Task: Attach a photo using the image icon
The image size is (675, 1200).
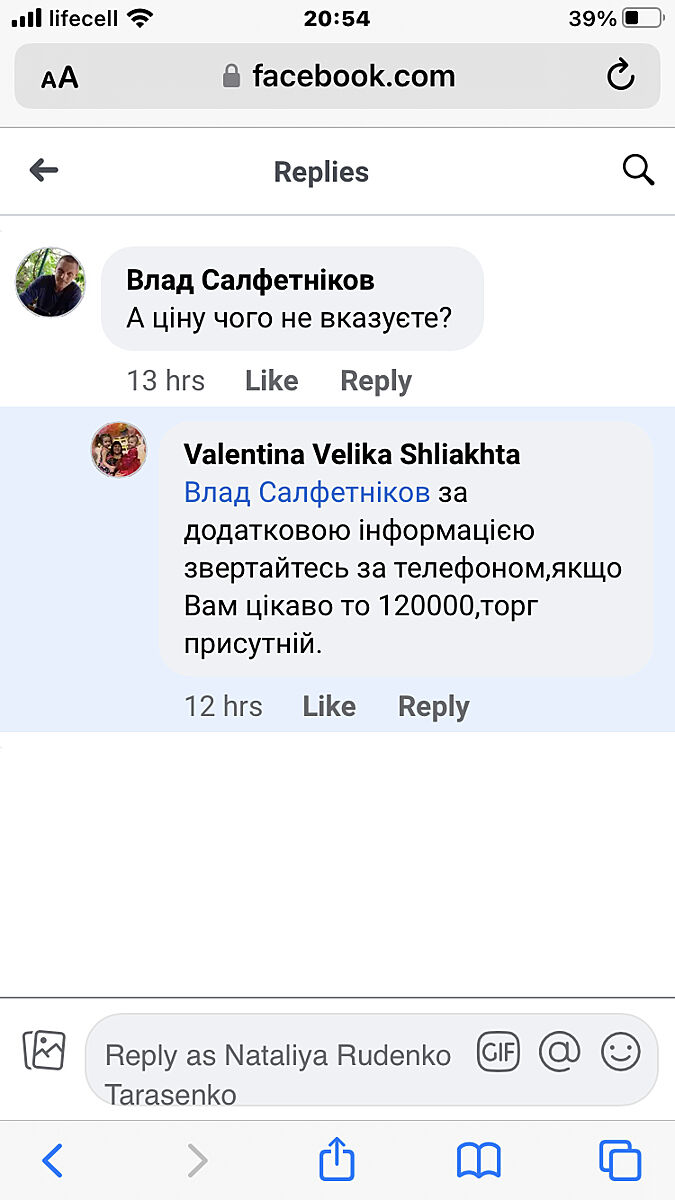Action: point(44,1050)
